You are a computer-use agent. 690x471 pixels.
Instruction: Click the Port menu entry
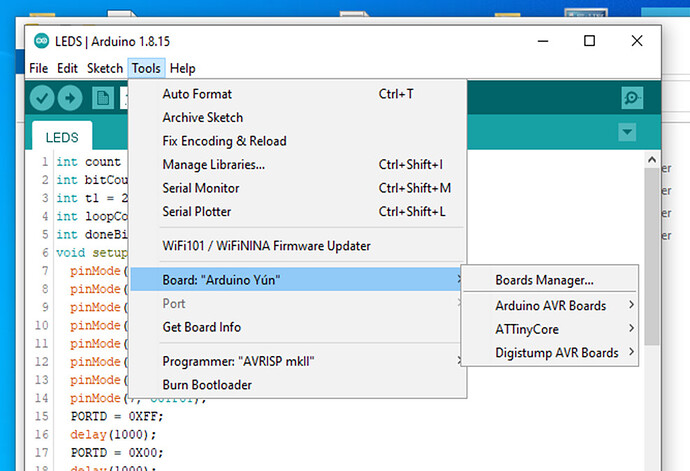point(297,304)
